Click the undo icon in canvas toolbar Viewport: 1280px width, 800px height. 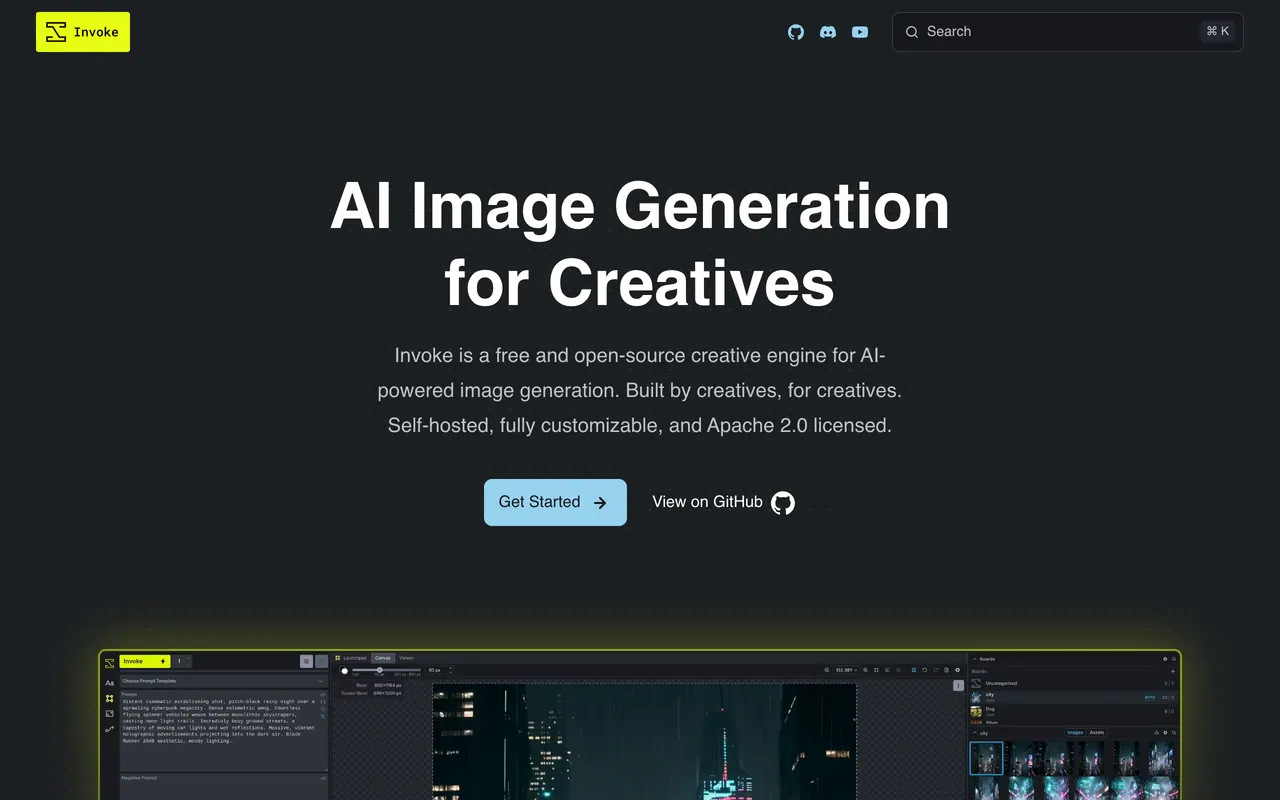click(x=925, y=670)
